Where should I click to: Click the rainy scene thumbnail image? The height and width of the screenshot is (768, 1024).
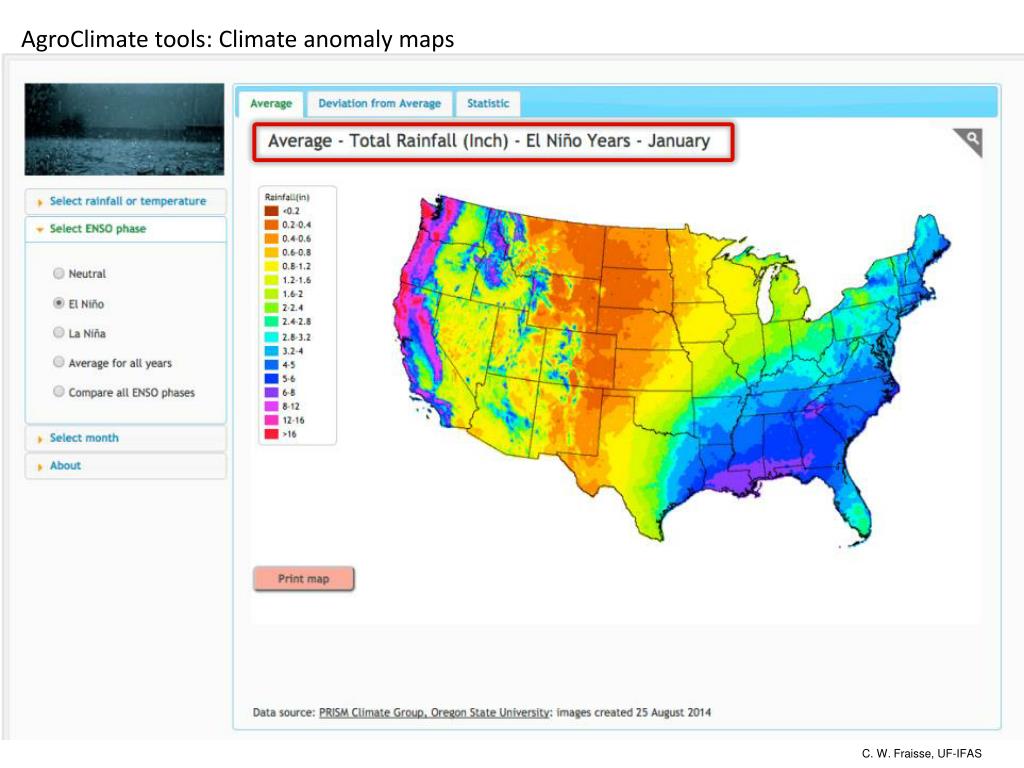coord(124,129)
